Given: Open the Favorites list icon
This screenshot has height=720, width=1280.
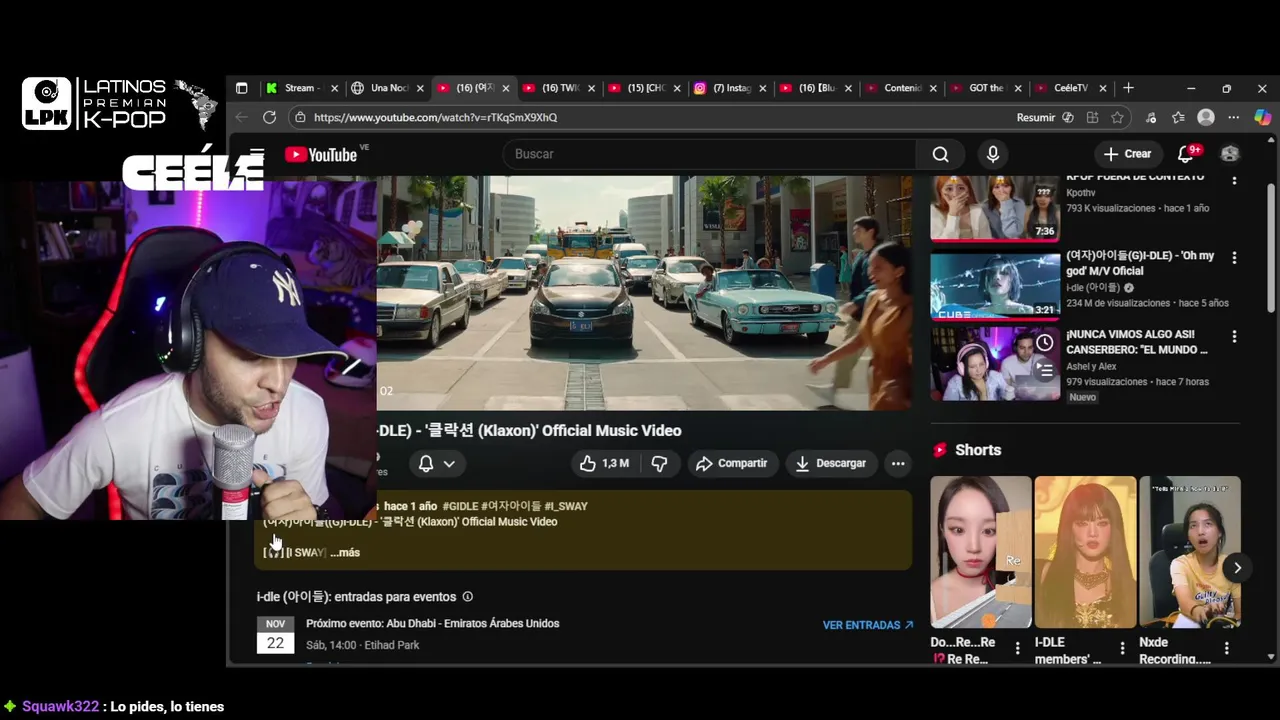Looking at the screenshot, I should 1179,117.
